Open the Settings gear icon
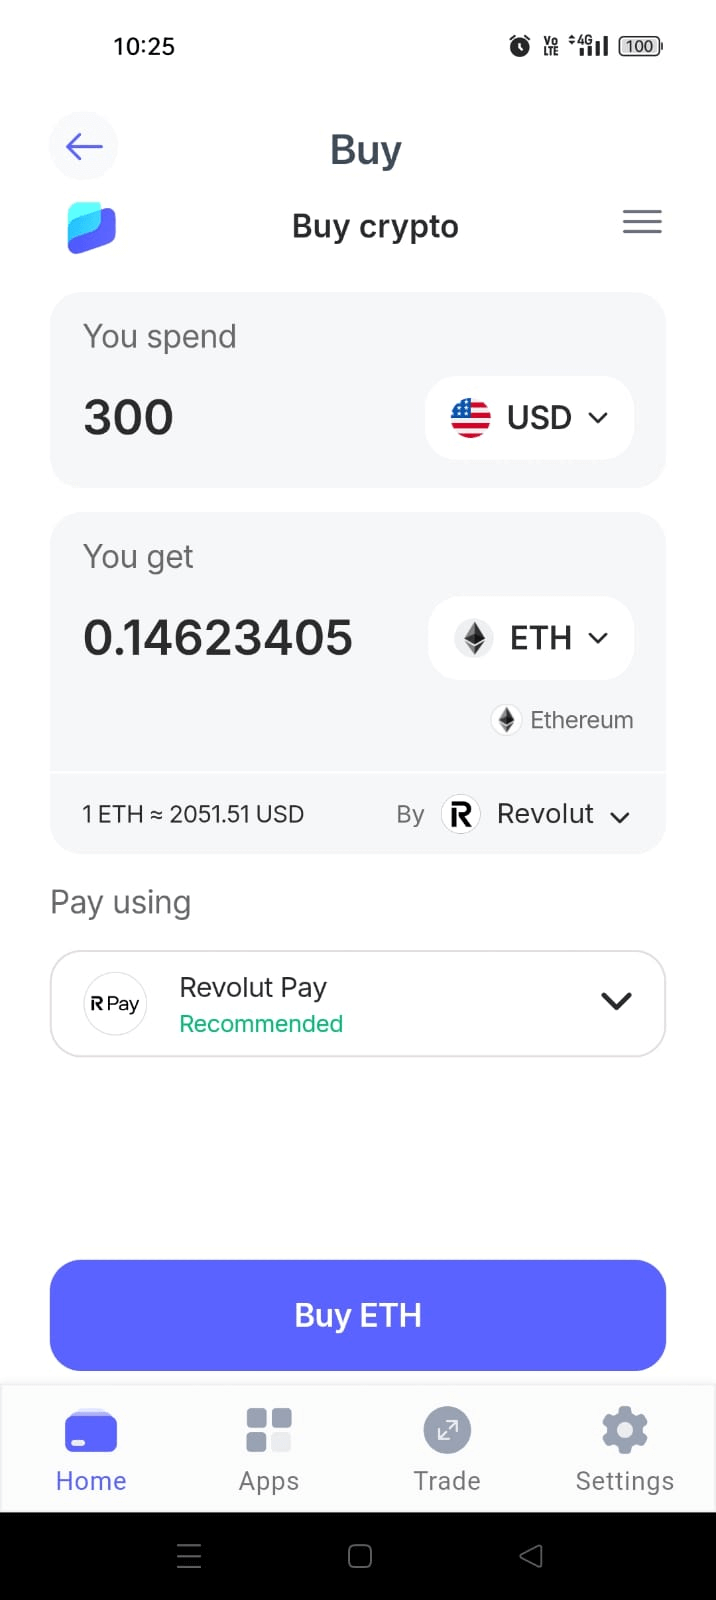This screenshot has width=716, height=1600. (624, 1430)
